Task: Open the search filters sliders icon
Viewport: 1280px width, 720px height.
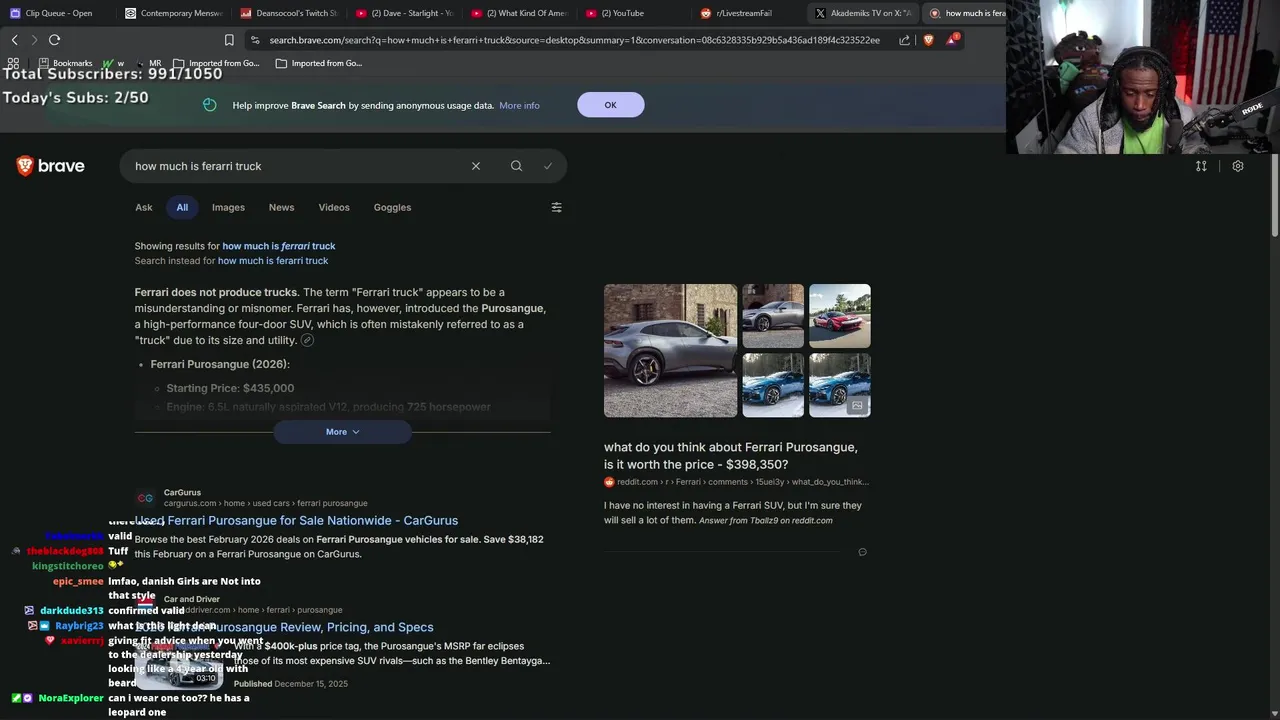Action: [x=556, y=207]
